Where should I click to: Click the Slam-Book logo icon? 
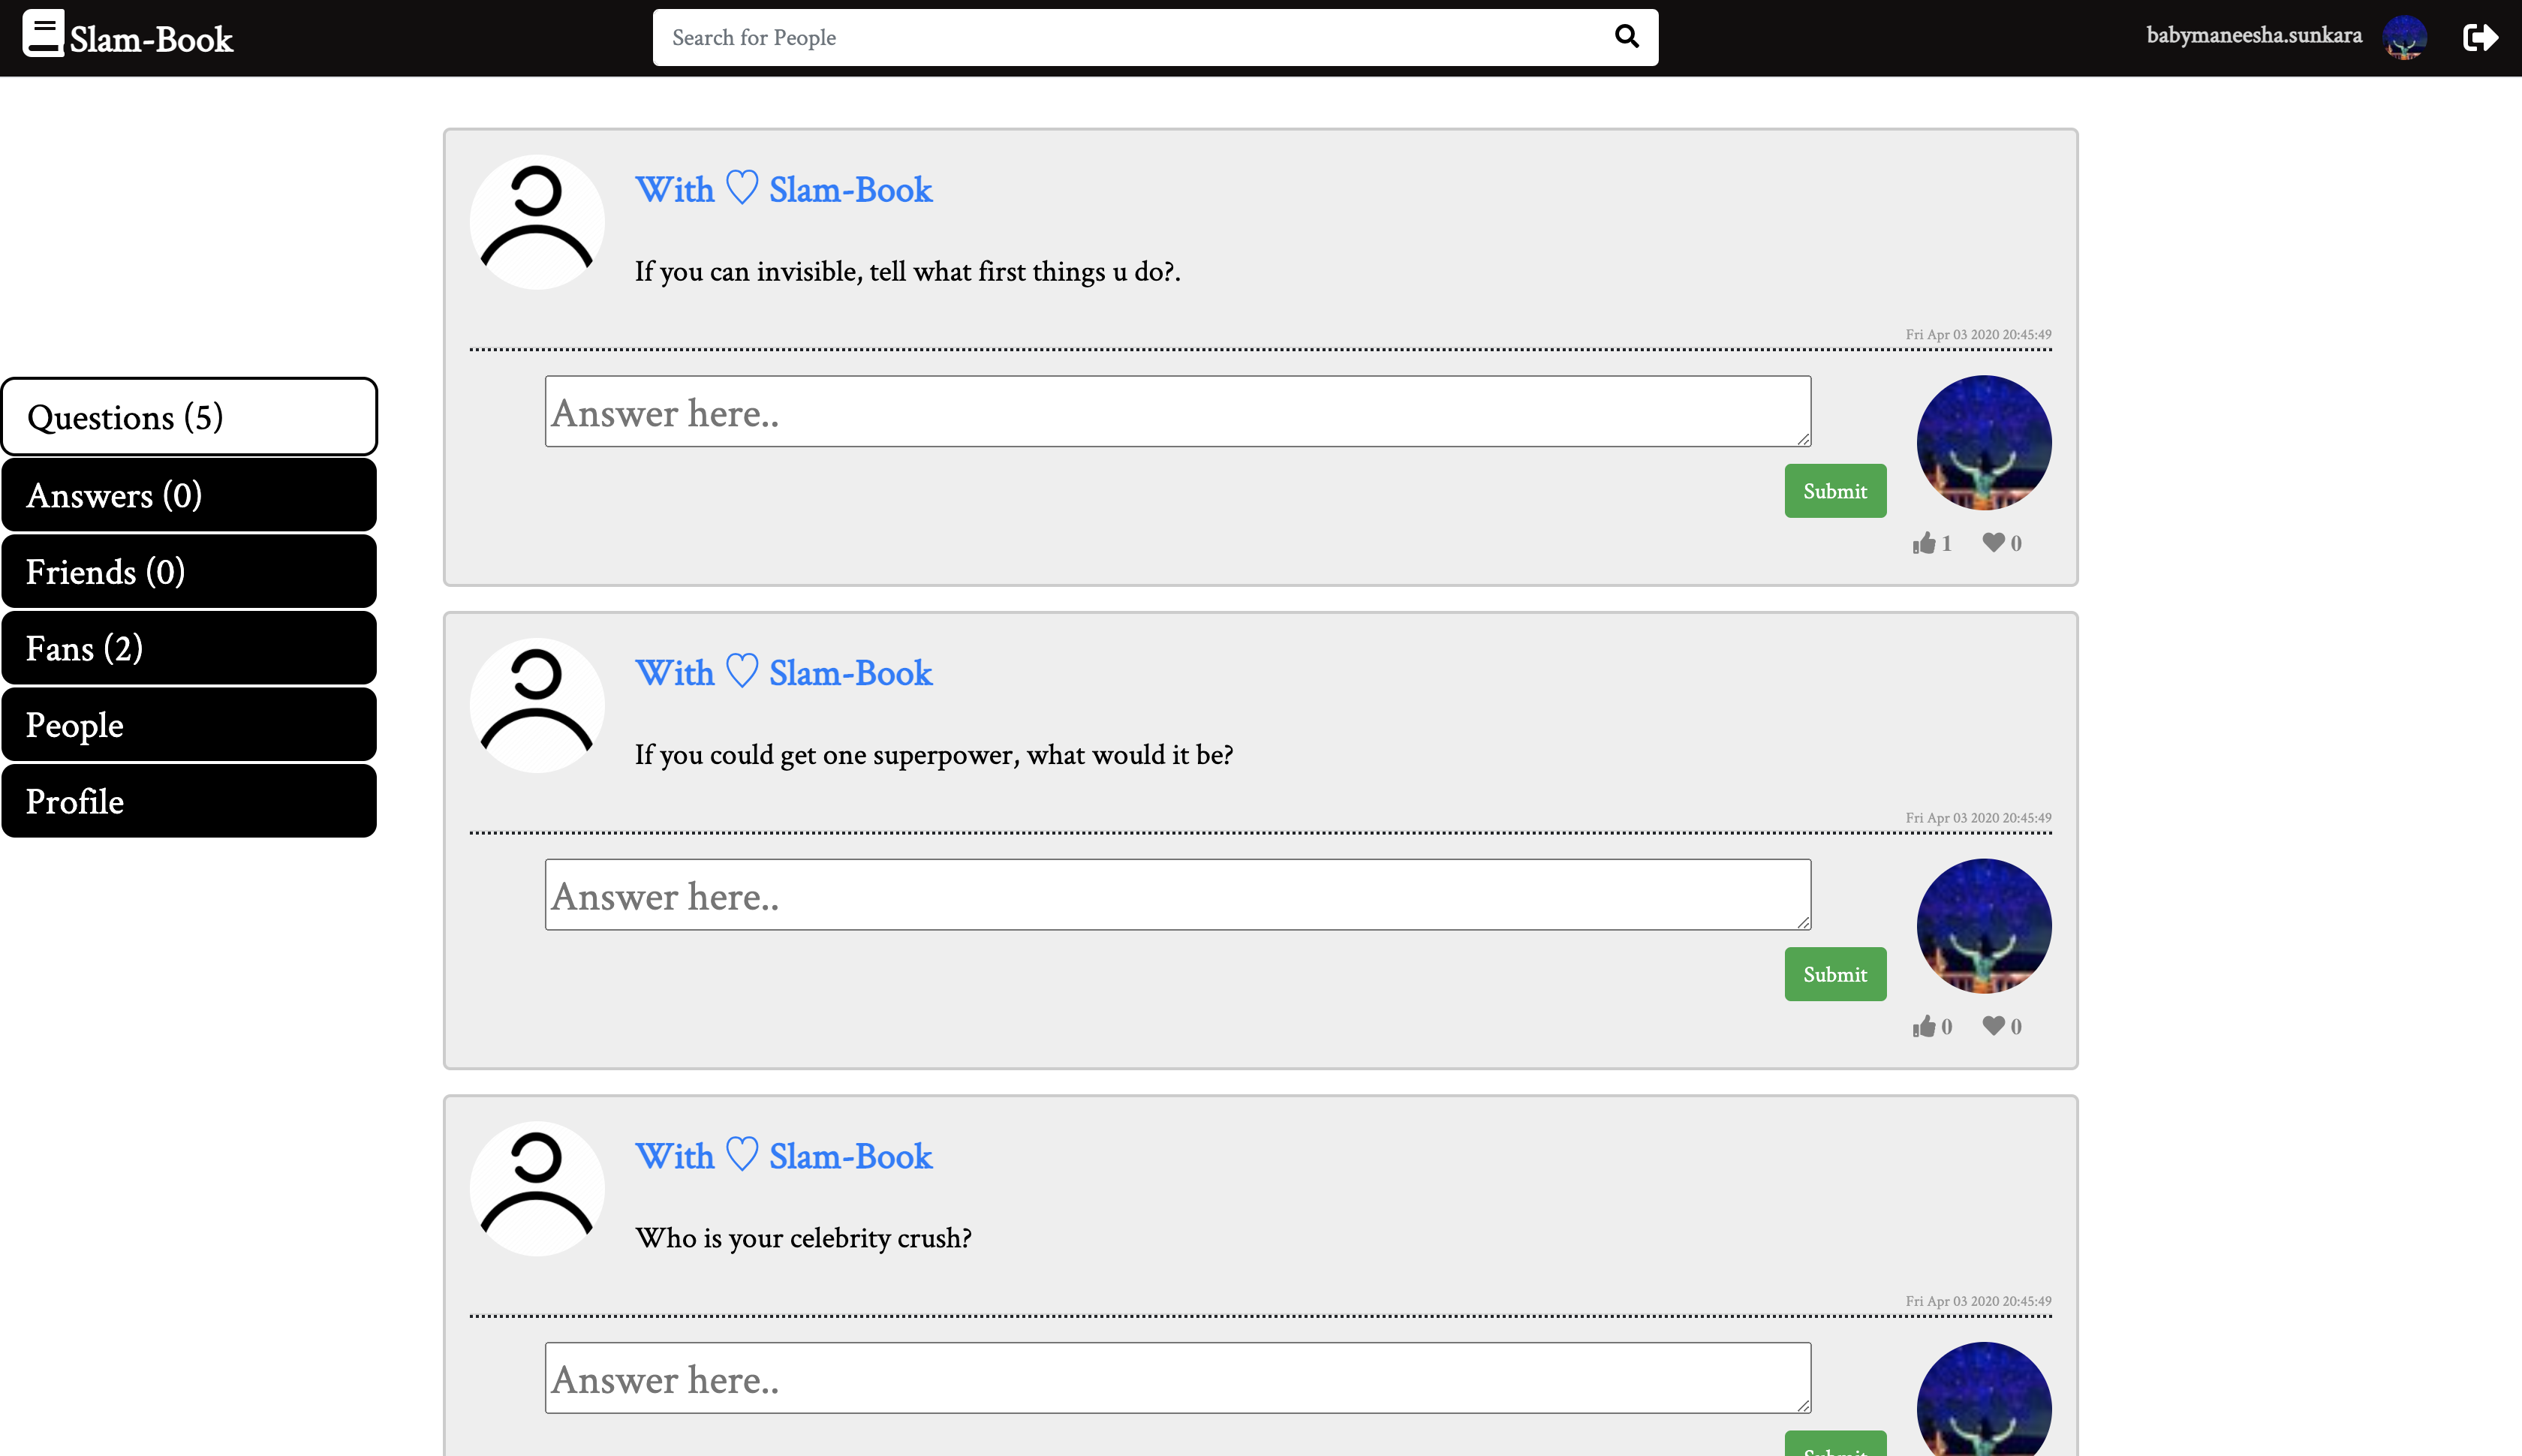(x=43, y=34)
